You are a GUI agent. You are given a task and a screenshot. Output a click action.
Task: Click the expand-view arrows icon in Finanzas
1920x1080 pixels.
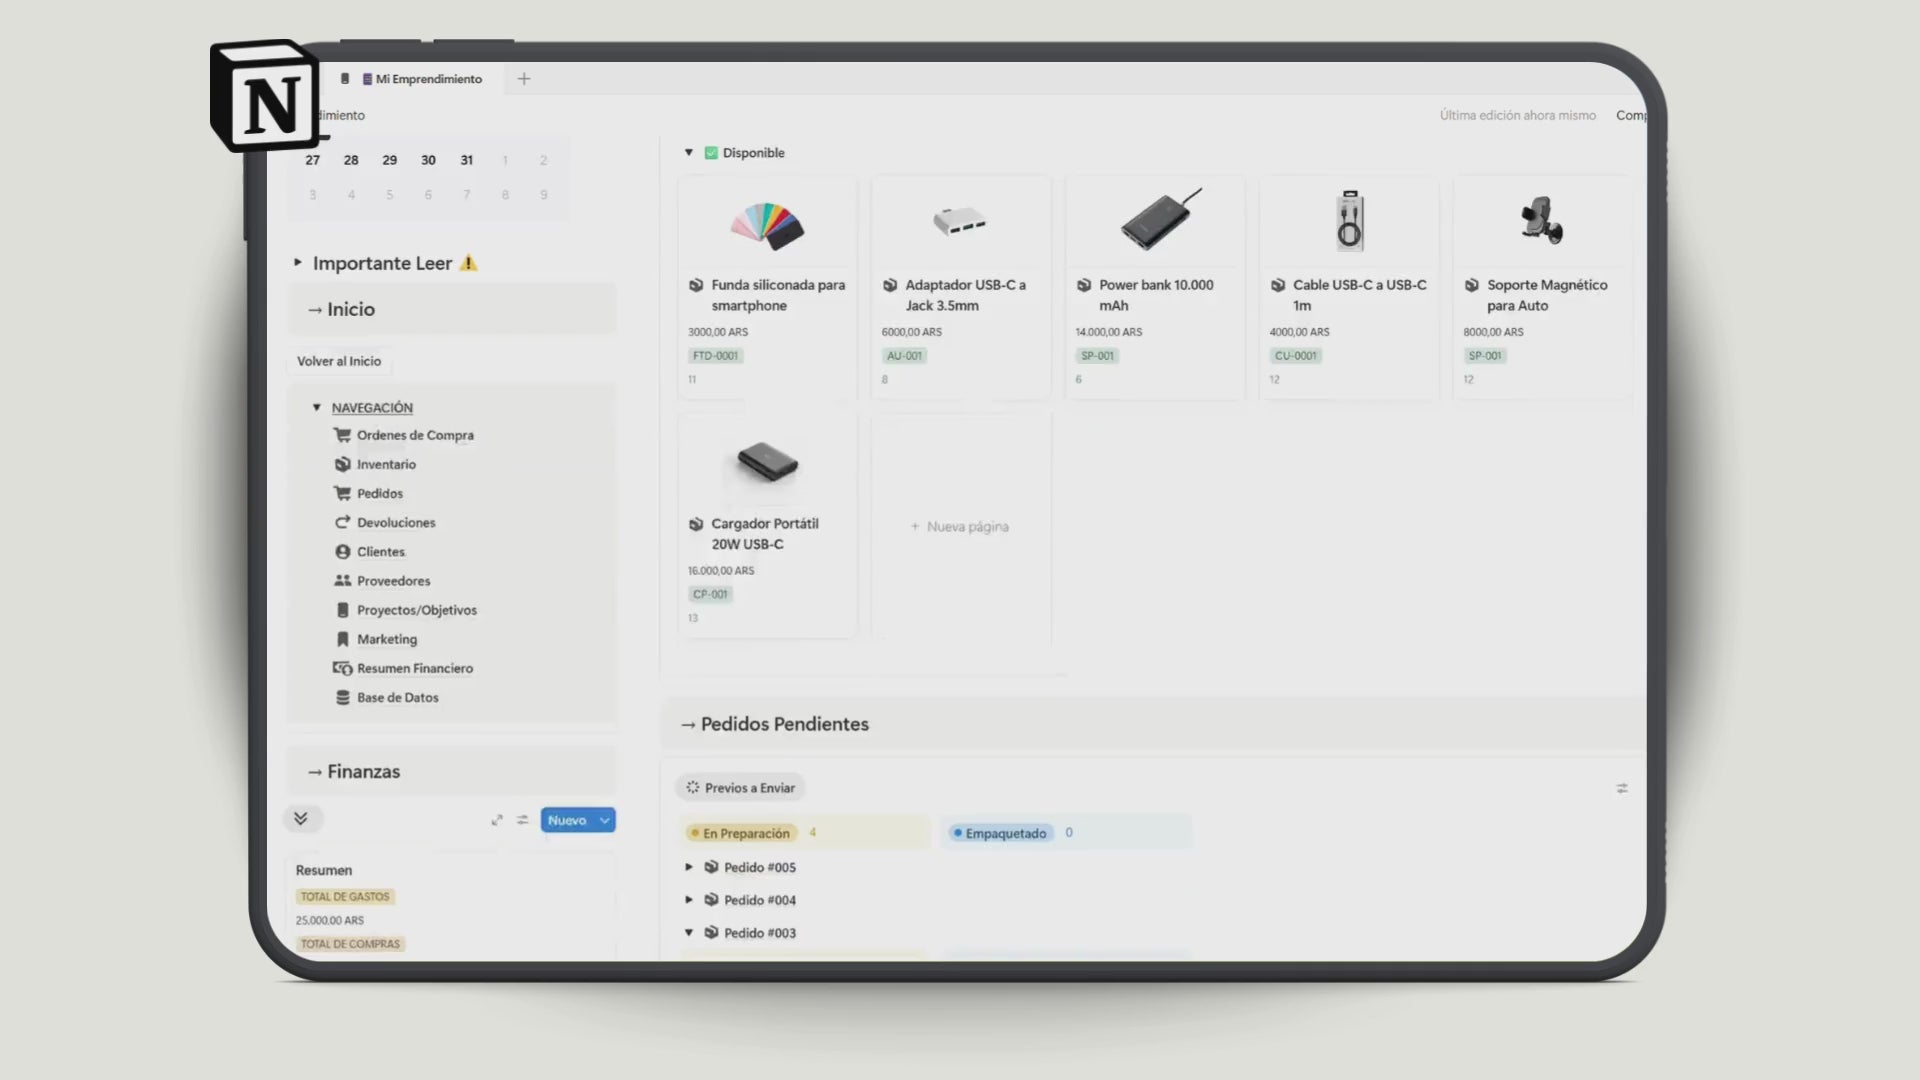click(x=497, y=820)
